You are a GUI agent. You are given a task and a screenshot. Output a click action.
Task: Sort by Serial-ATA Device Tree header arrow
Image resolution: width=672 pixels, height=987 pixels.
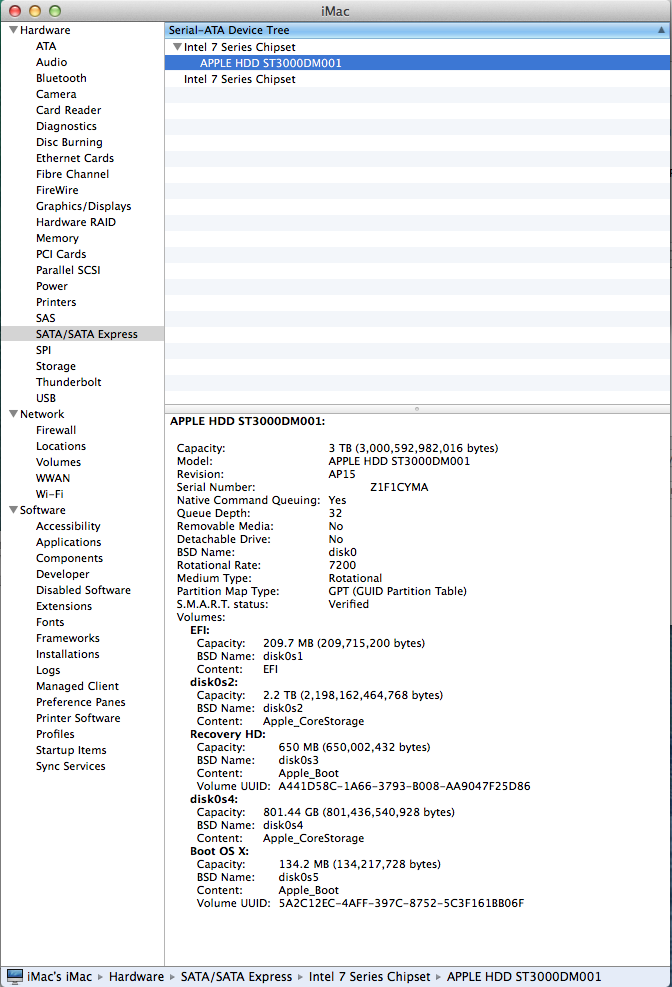pyautogui.click(x=661, y=30)
